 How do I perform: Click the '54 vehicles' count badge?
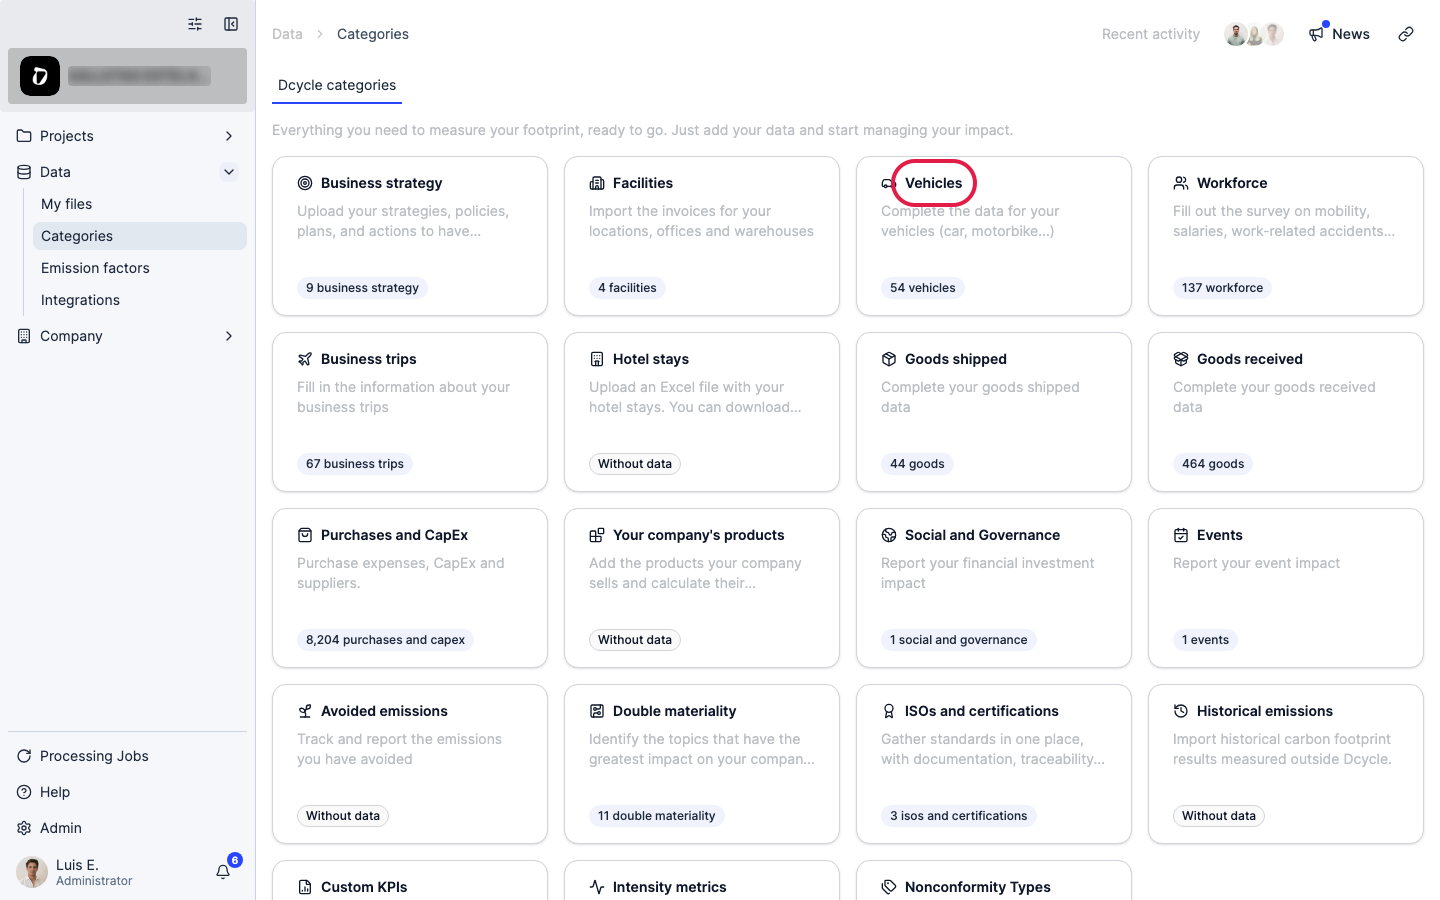(923, 288)
